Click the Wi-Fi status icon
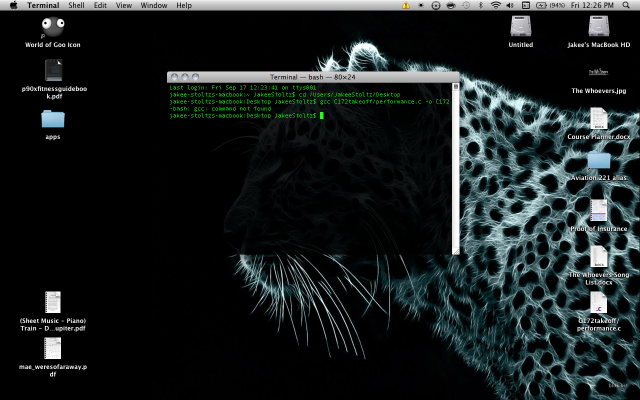The width and height of the screenshot is (640, 400). click(x=495, y=6)
